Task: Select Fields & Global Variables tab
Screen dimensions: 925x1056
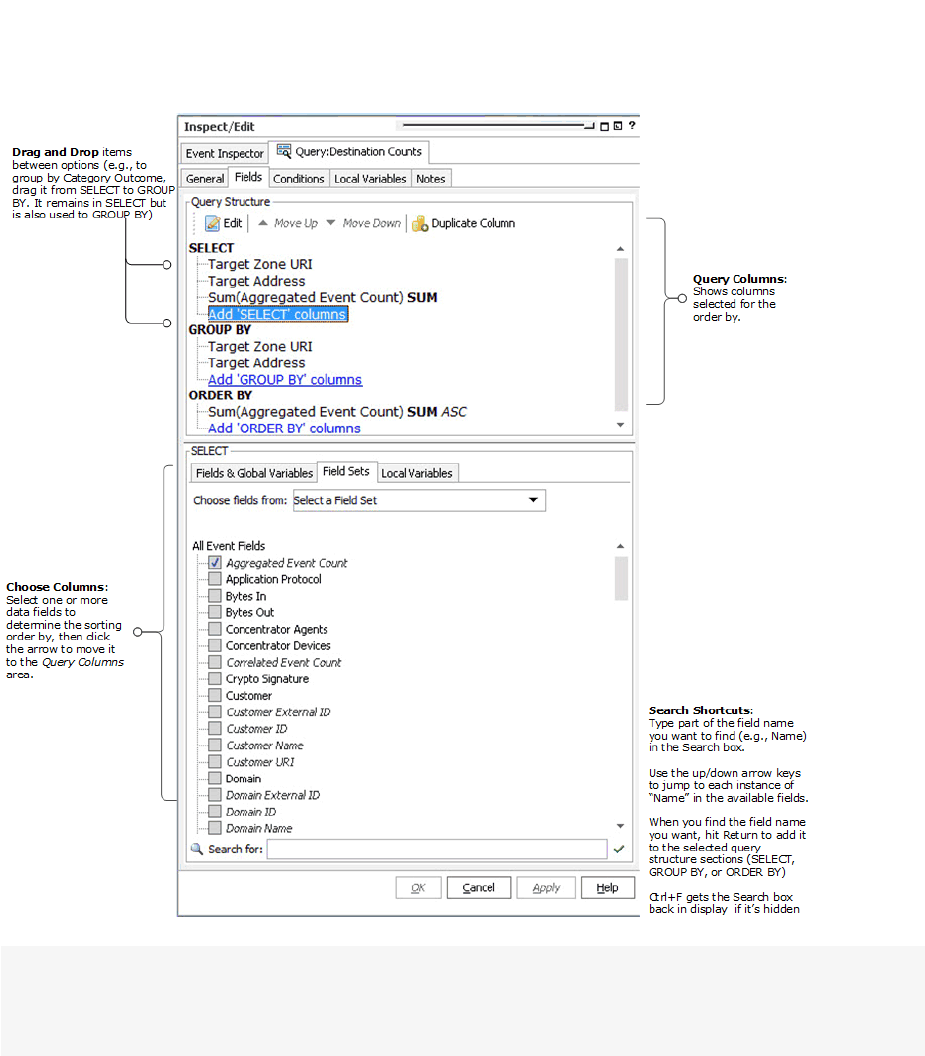Action: 254,473
